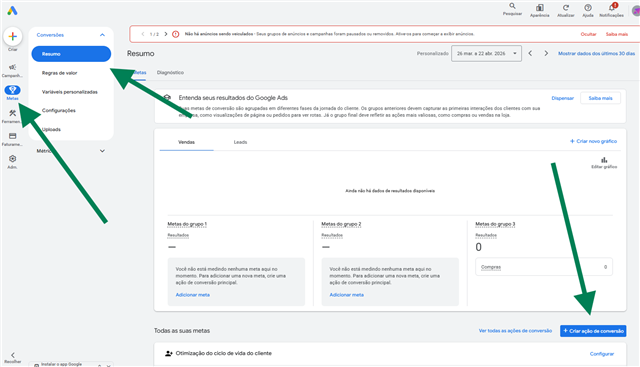Viewport: 640px width, 367px height.
Task: Go to next date range arrow
Action: click(x=546, y=53)
